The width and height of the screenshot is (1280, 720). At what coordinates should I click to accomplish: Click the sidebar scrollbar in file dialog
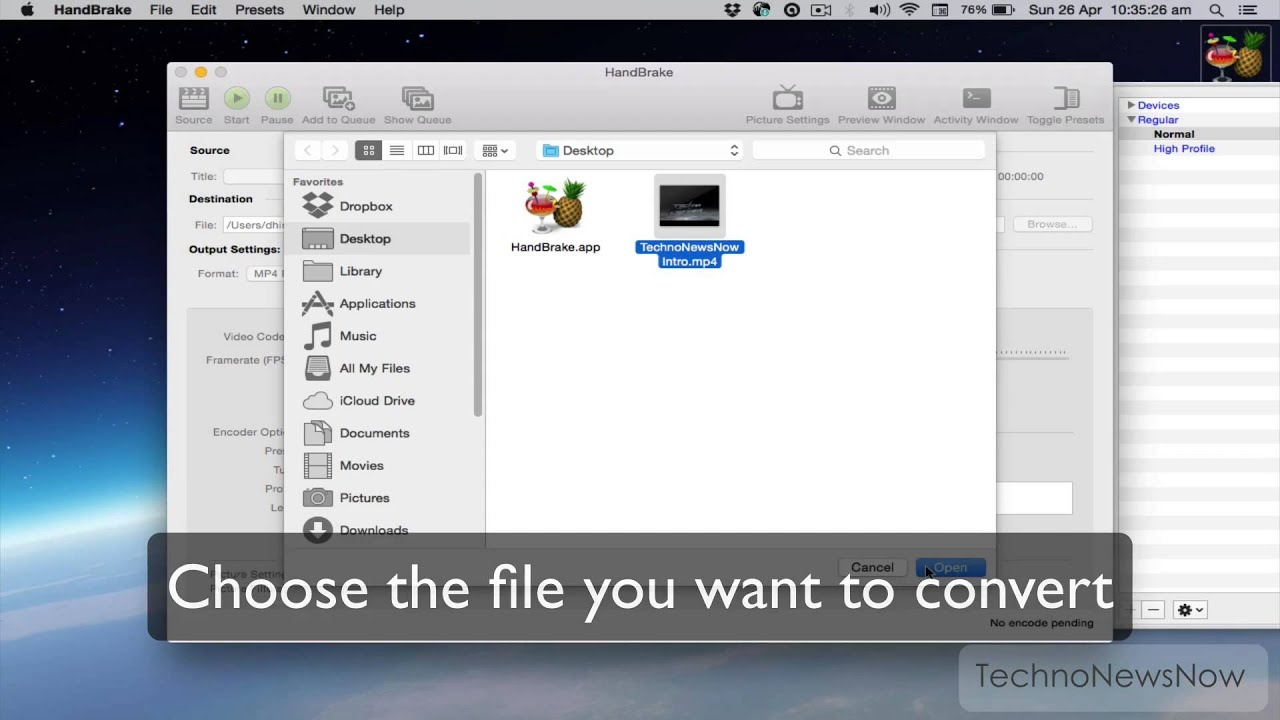click(478, 295)
